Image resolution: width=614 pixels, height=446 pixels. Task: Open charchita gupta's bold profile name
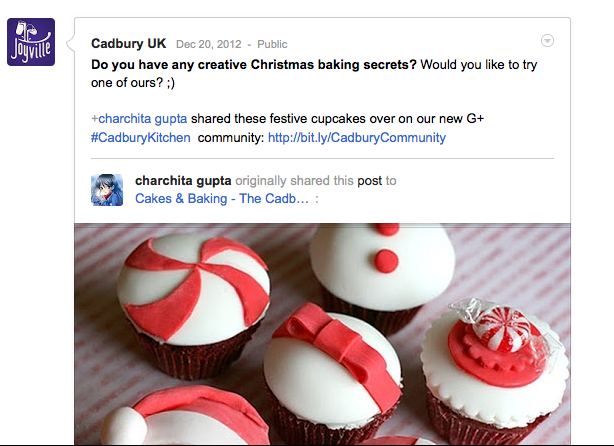[183, 181]
